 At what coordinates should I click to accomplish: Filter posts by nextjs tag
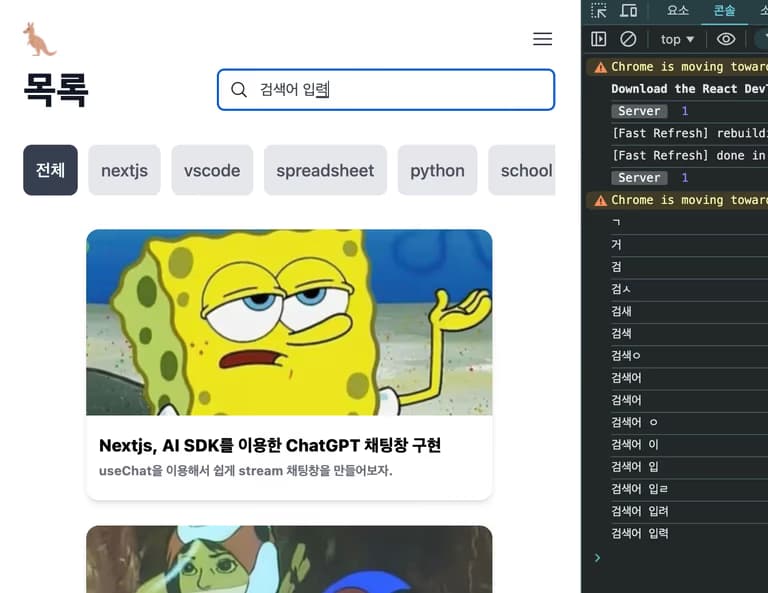point(124,170)
